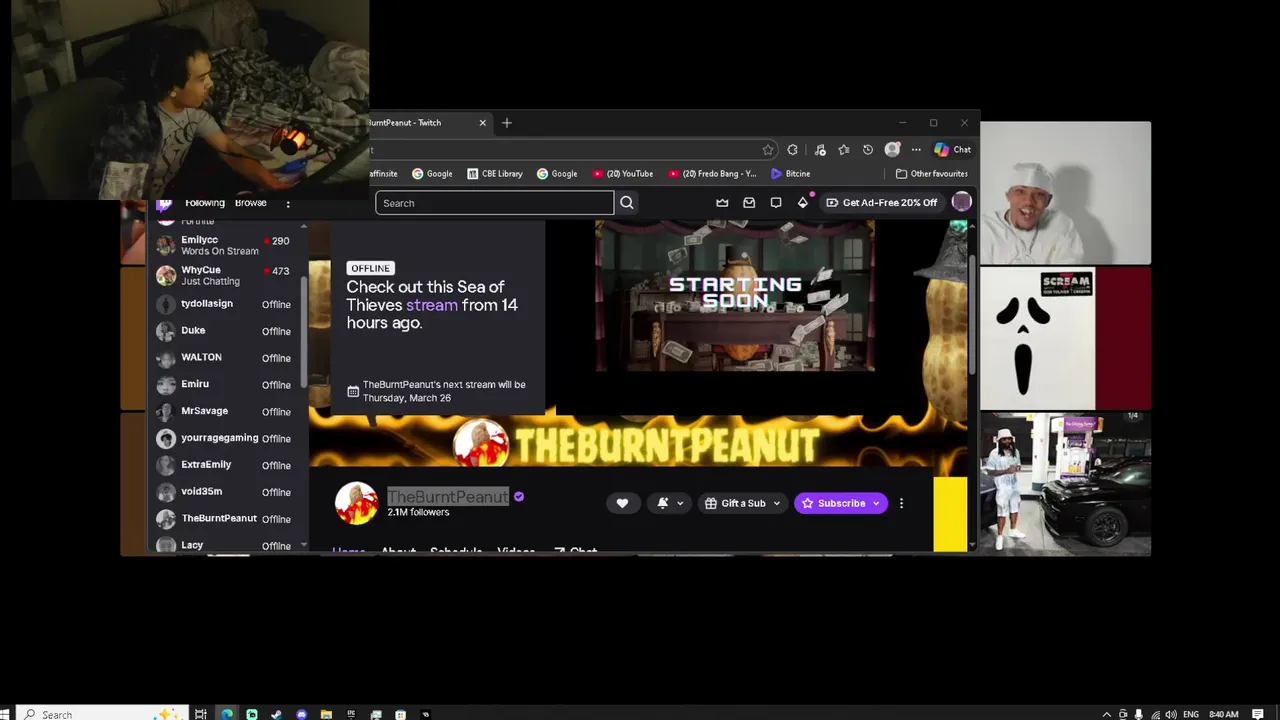This screenshot has height=720, width=1280.
Task: Click the About channel tab
Action: click(x=398, y=550)
